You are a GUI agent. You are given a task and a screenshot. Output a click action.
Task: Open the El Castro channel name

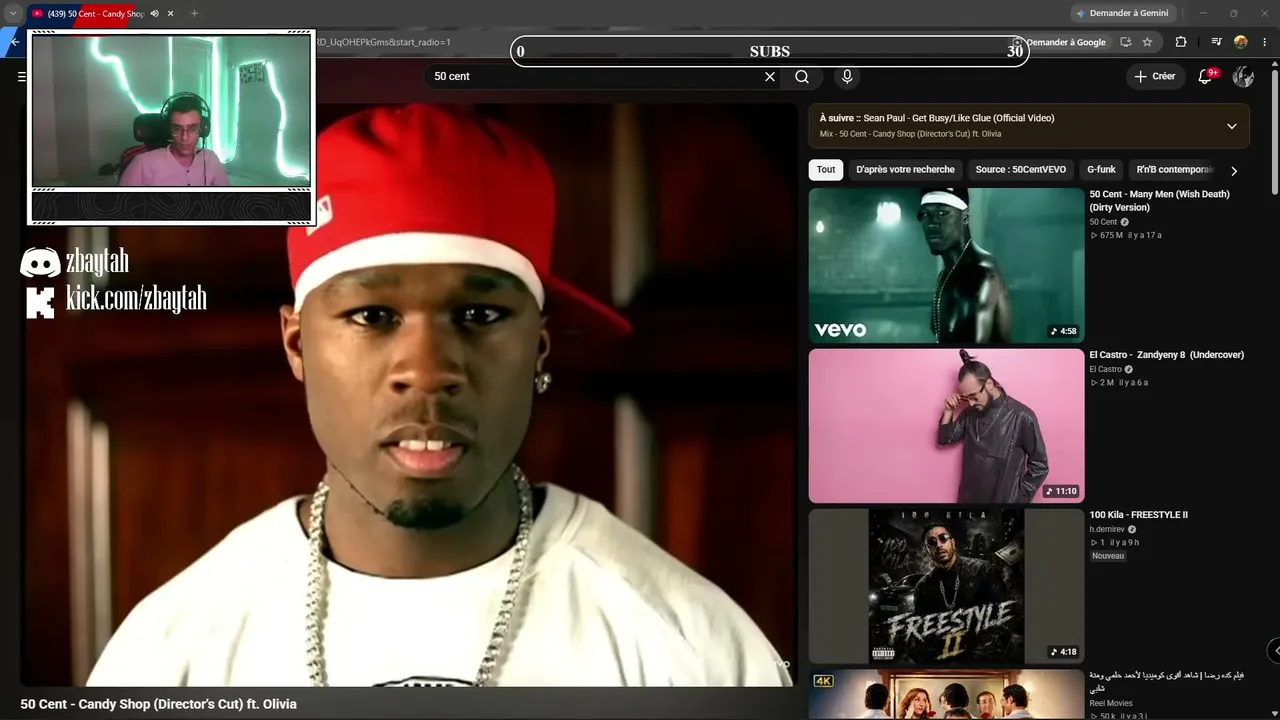pos(1105,369)
